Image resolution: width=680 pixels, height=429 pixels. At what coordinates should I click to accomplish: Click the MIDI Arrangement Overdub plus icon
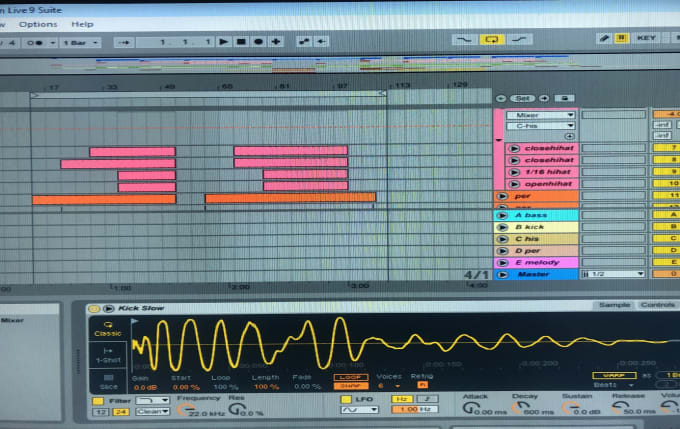[276, 42]
